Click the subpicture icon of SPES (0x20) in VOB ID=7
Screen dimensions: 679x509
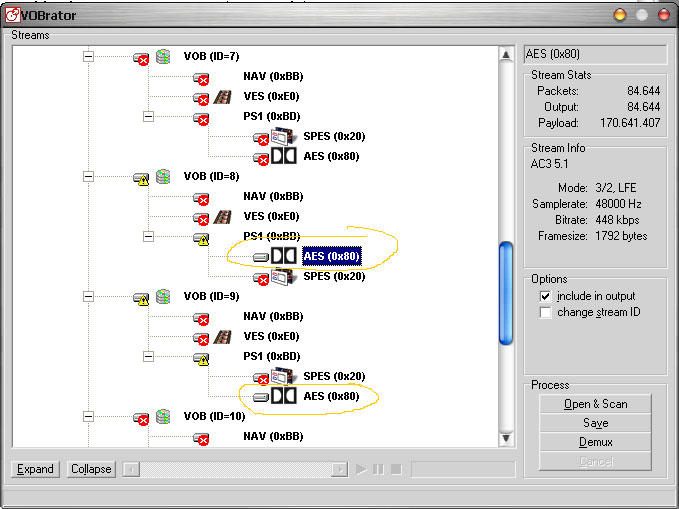point(284,136)
